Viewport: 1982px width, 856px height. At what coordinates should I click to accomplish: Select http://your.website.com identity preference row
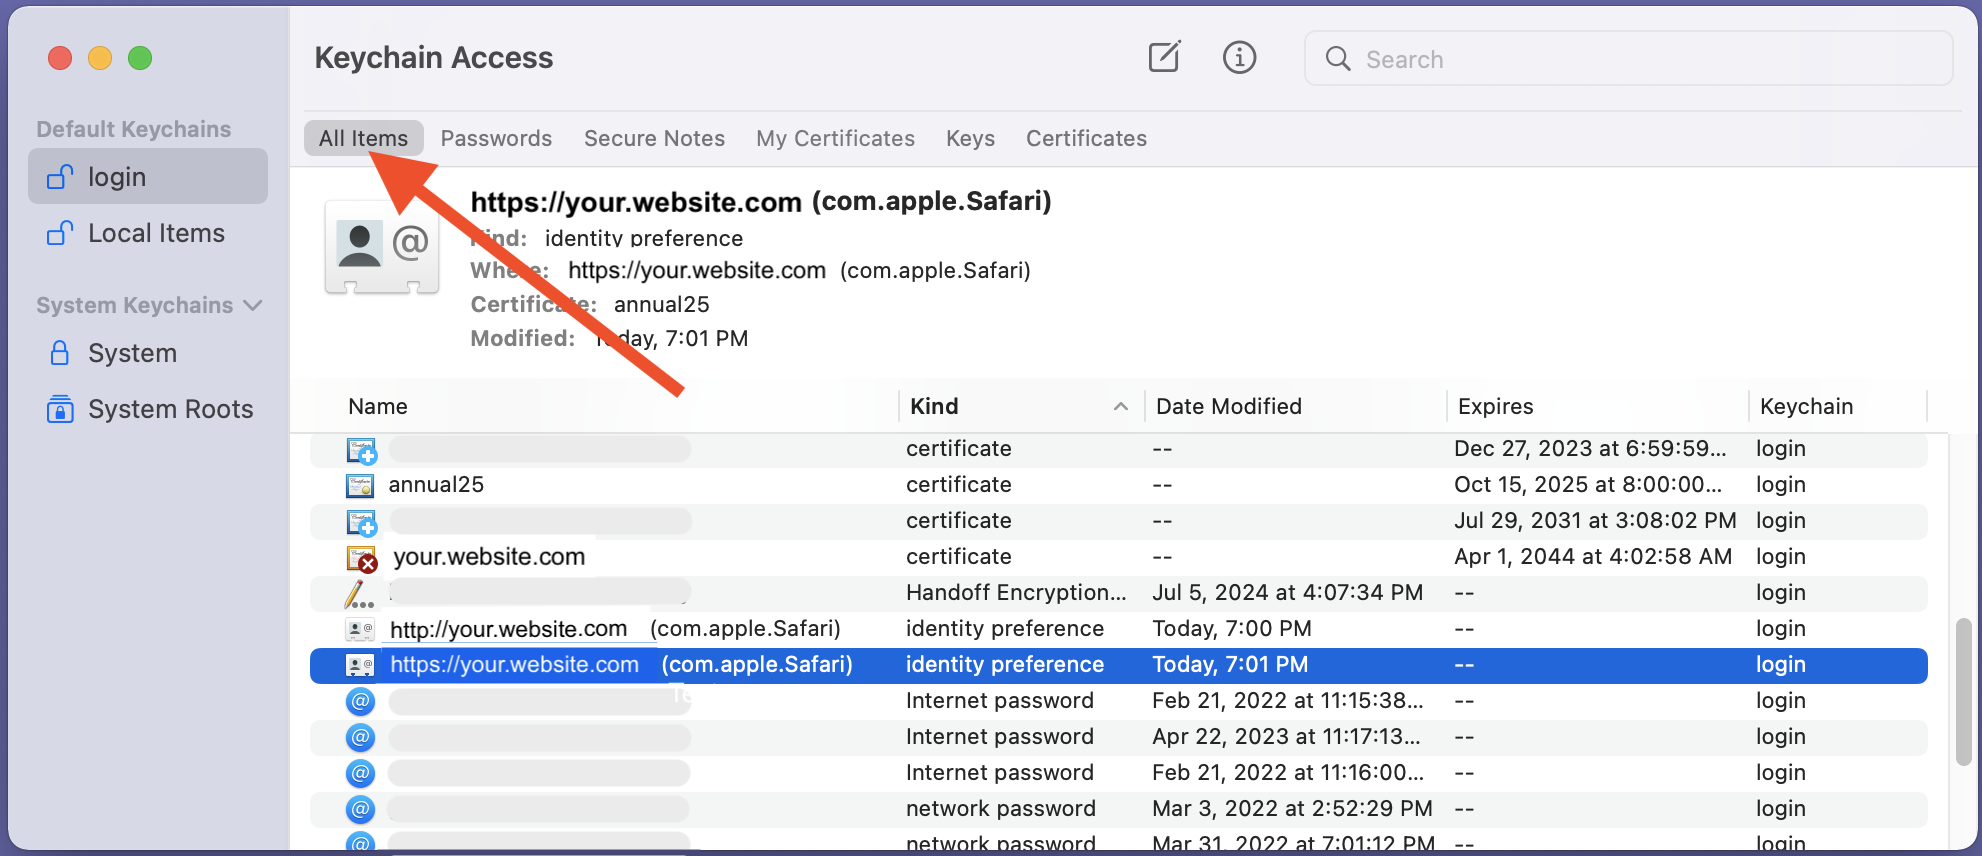coord(1118,629)
